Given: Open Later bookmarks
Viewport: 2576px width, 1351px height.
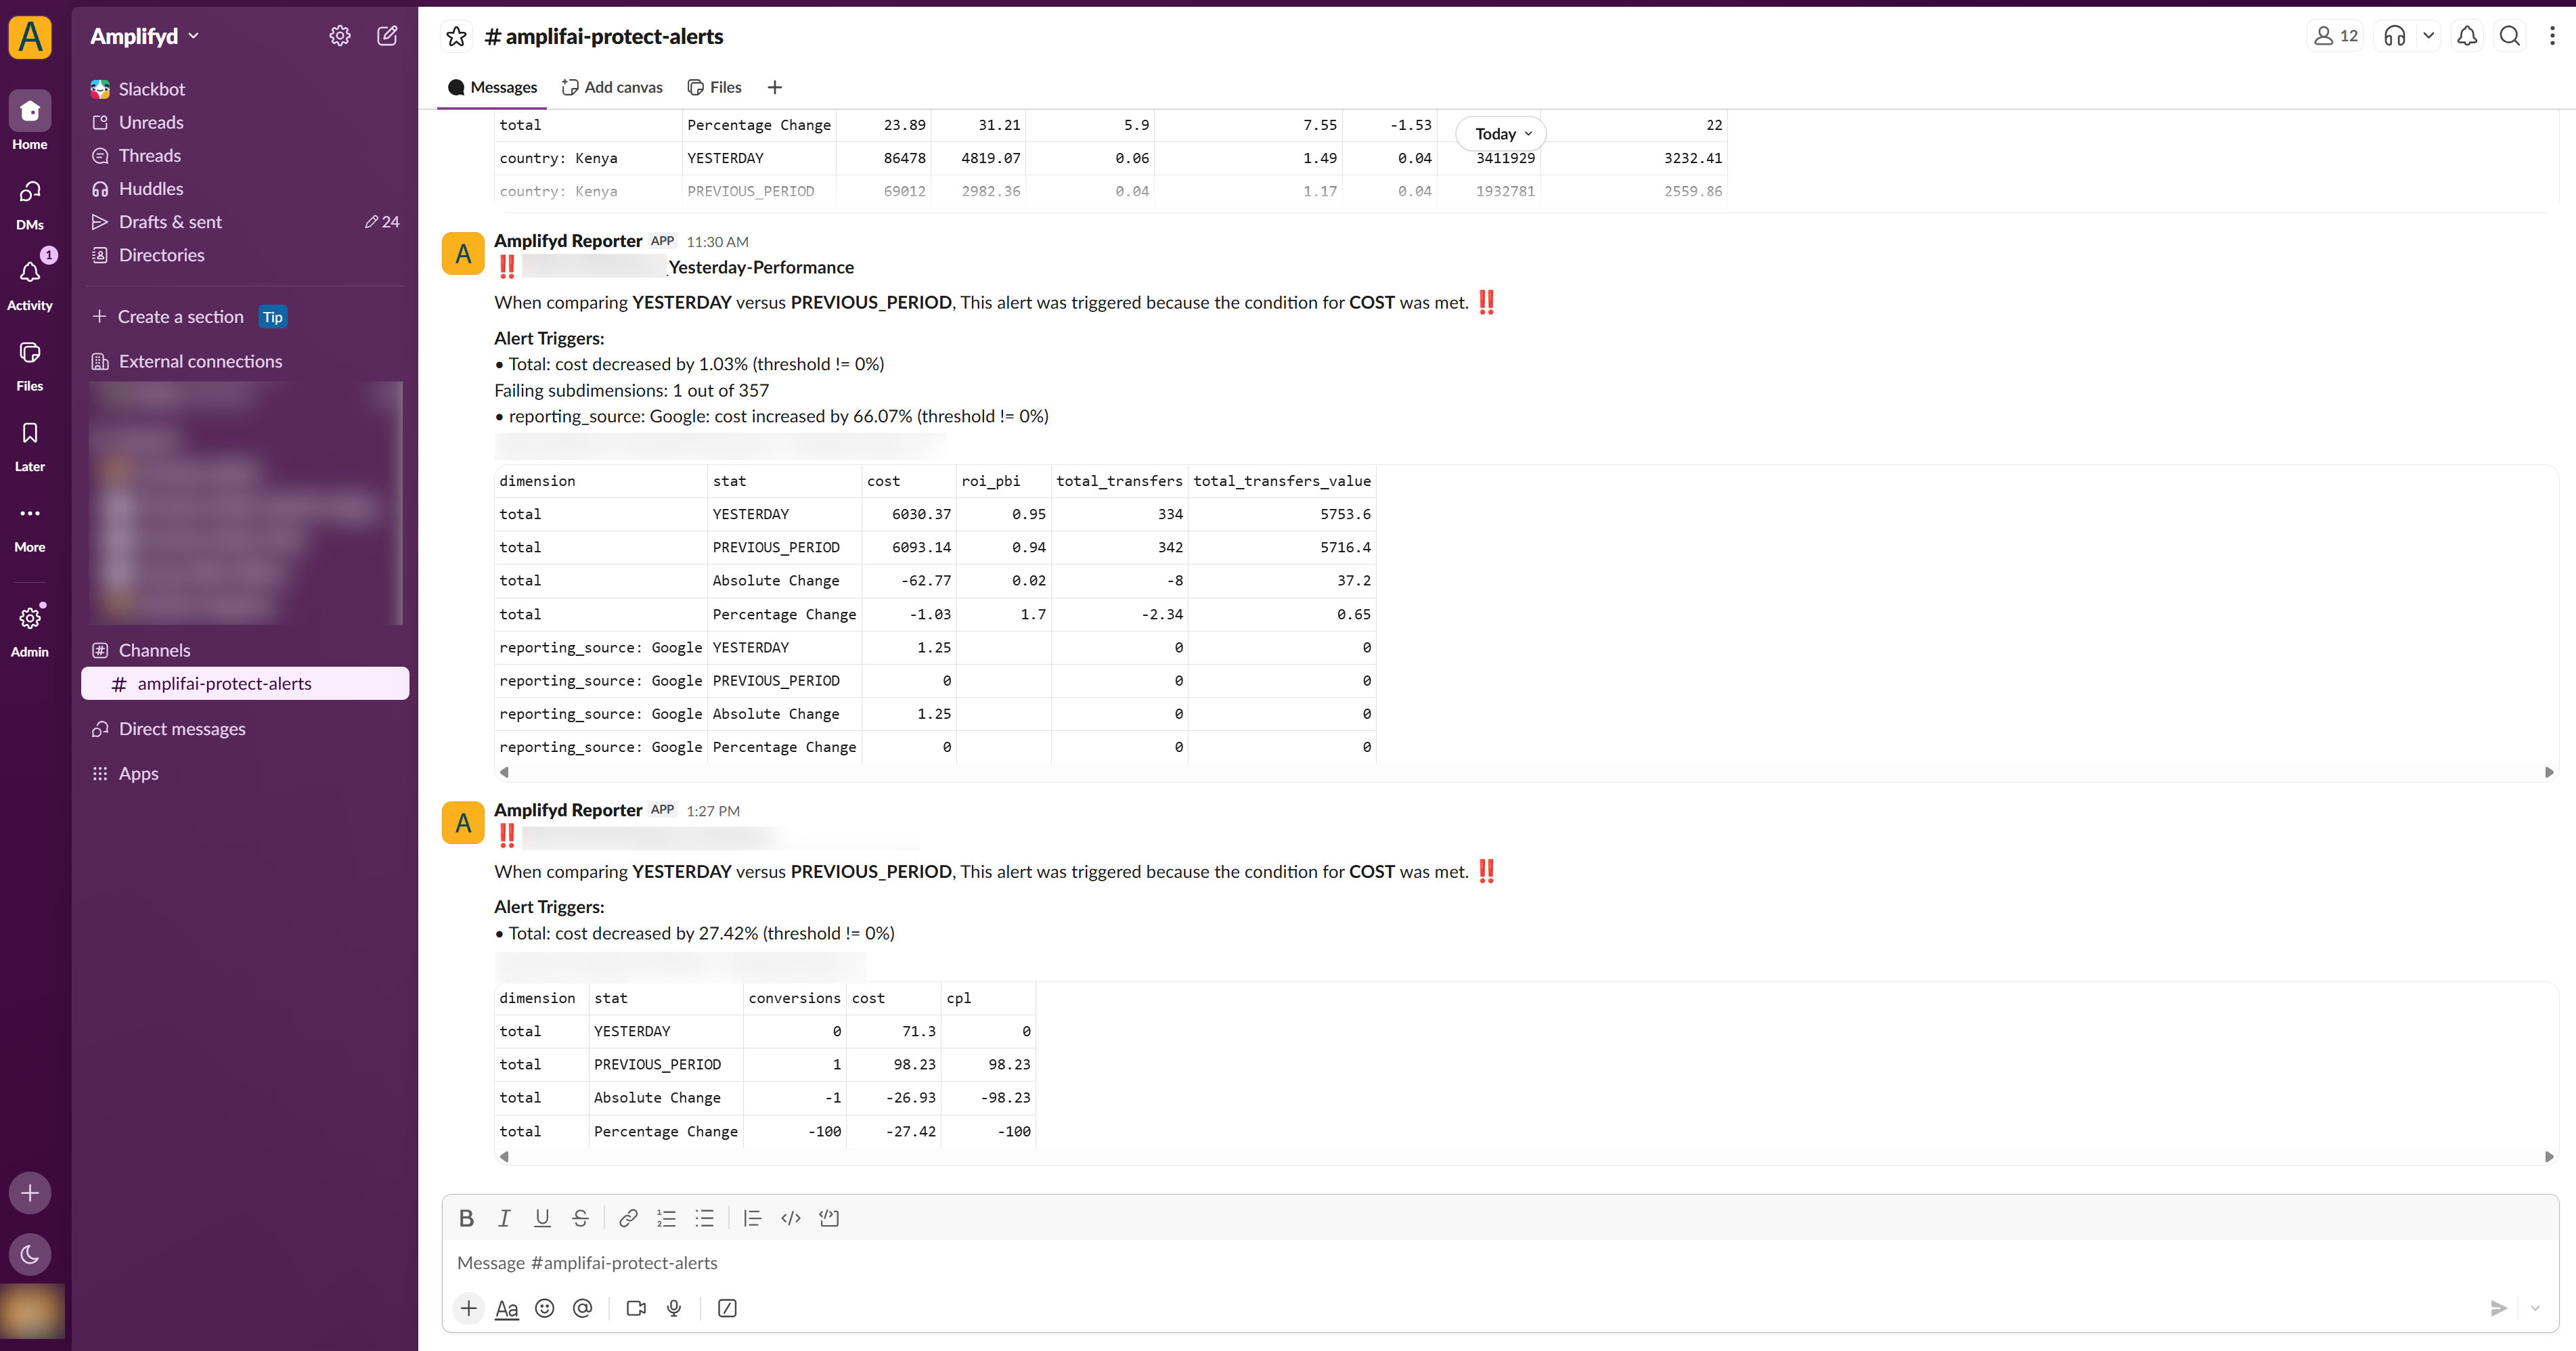Looking at the screenshot, I should tap(30, 444).
